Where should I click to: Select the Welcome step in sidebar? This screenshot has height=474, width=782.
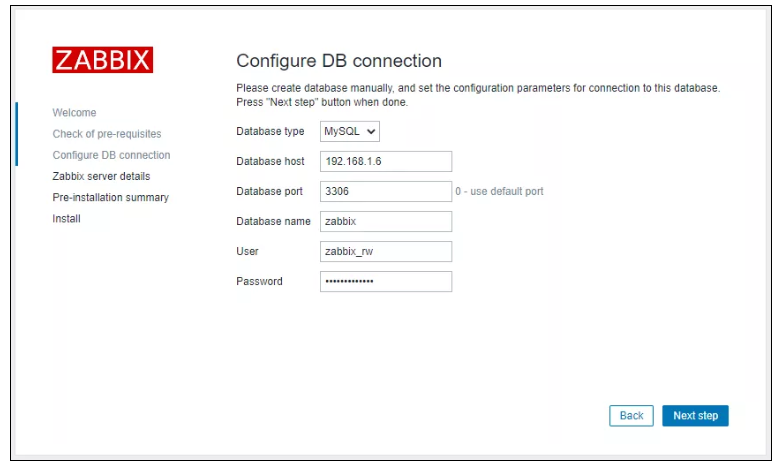[x=74, y=113]
